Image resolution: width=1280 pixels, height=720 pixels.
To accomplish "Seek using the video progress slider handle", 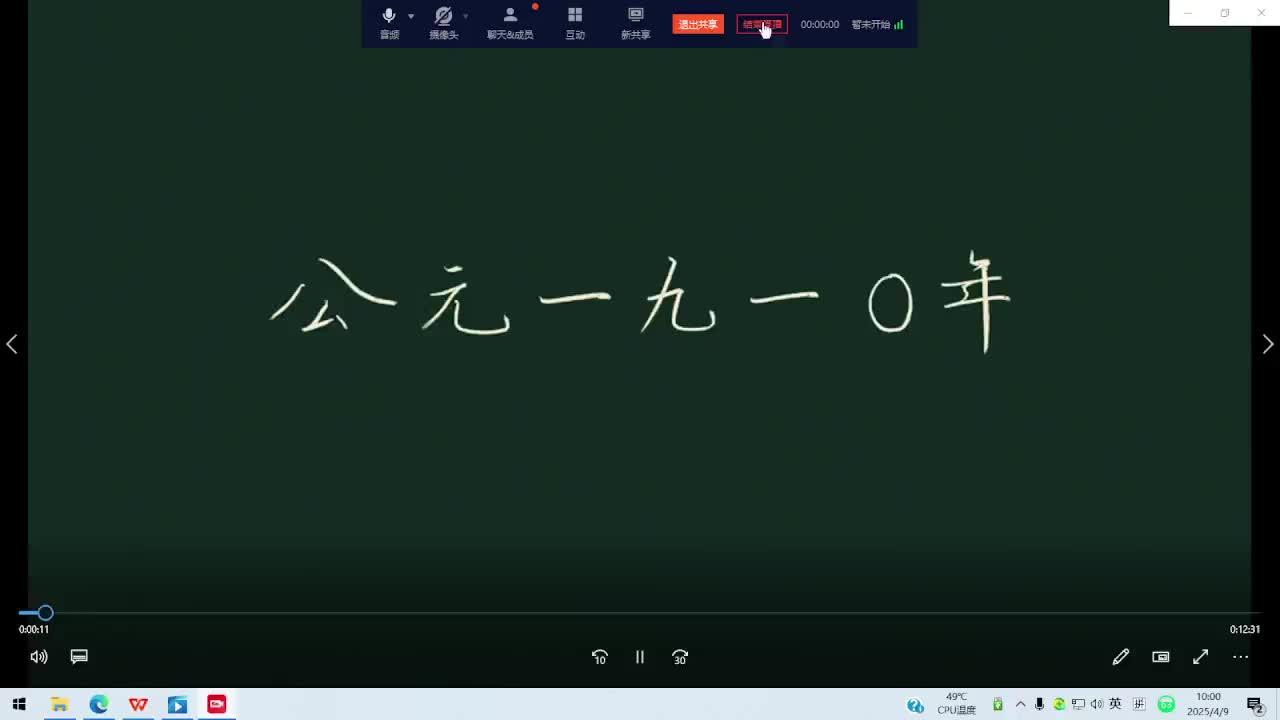I will [45, 613].
